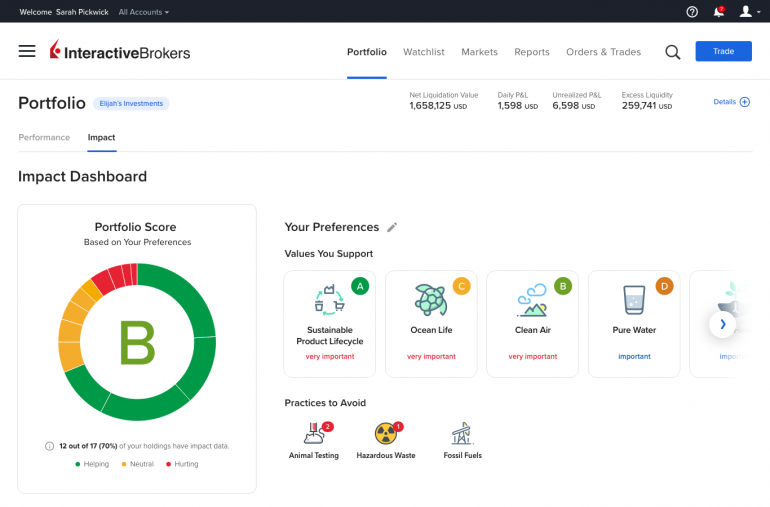This screenshot has width=770, height=507.
Task: Open the hamburger navigation menu
Action: coord(27,51)
